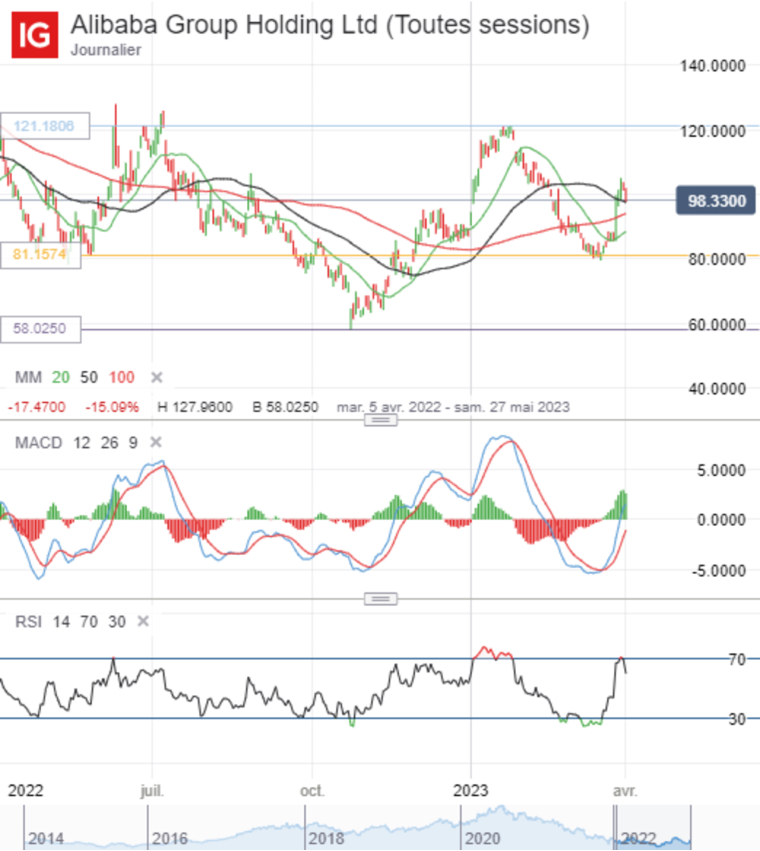
Task: Click the 81.1574 price level label
Action: click(x=41, y=255)
